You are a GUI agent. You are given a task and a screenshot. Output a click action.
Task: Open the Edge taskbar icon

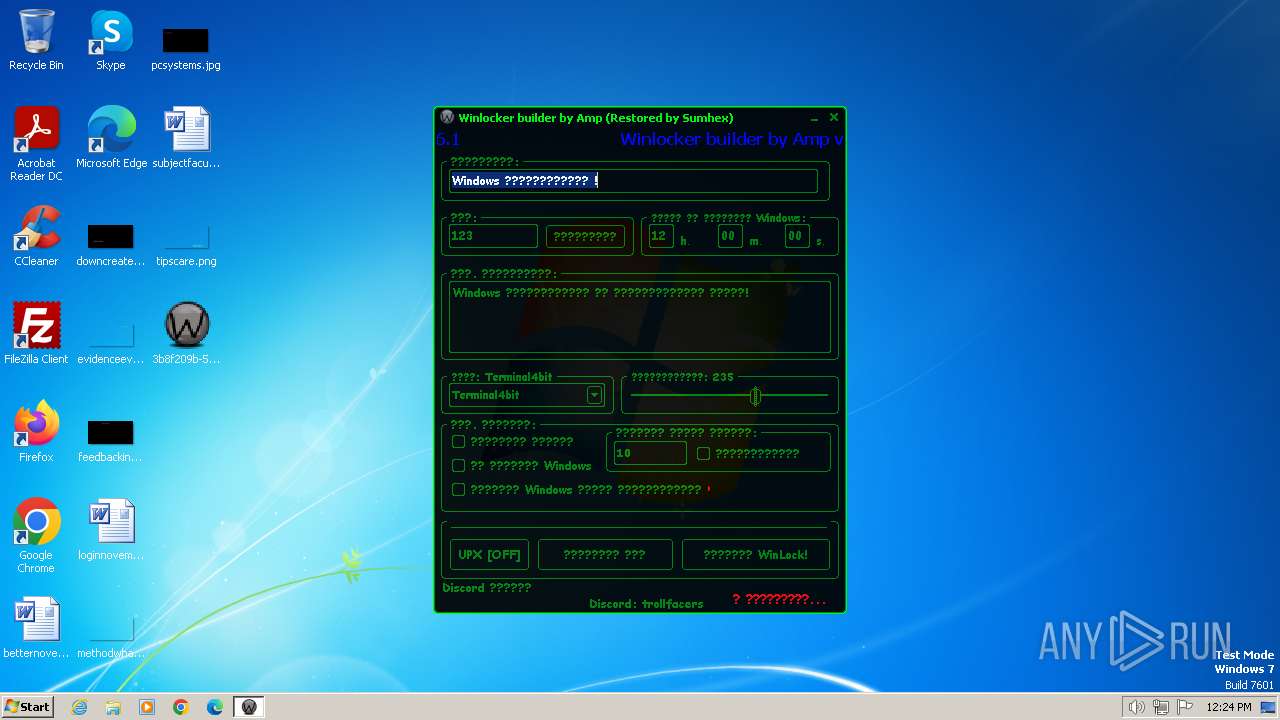pyautogui.click(x=215, y=707)
